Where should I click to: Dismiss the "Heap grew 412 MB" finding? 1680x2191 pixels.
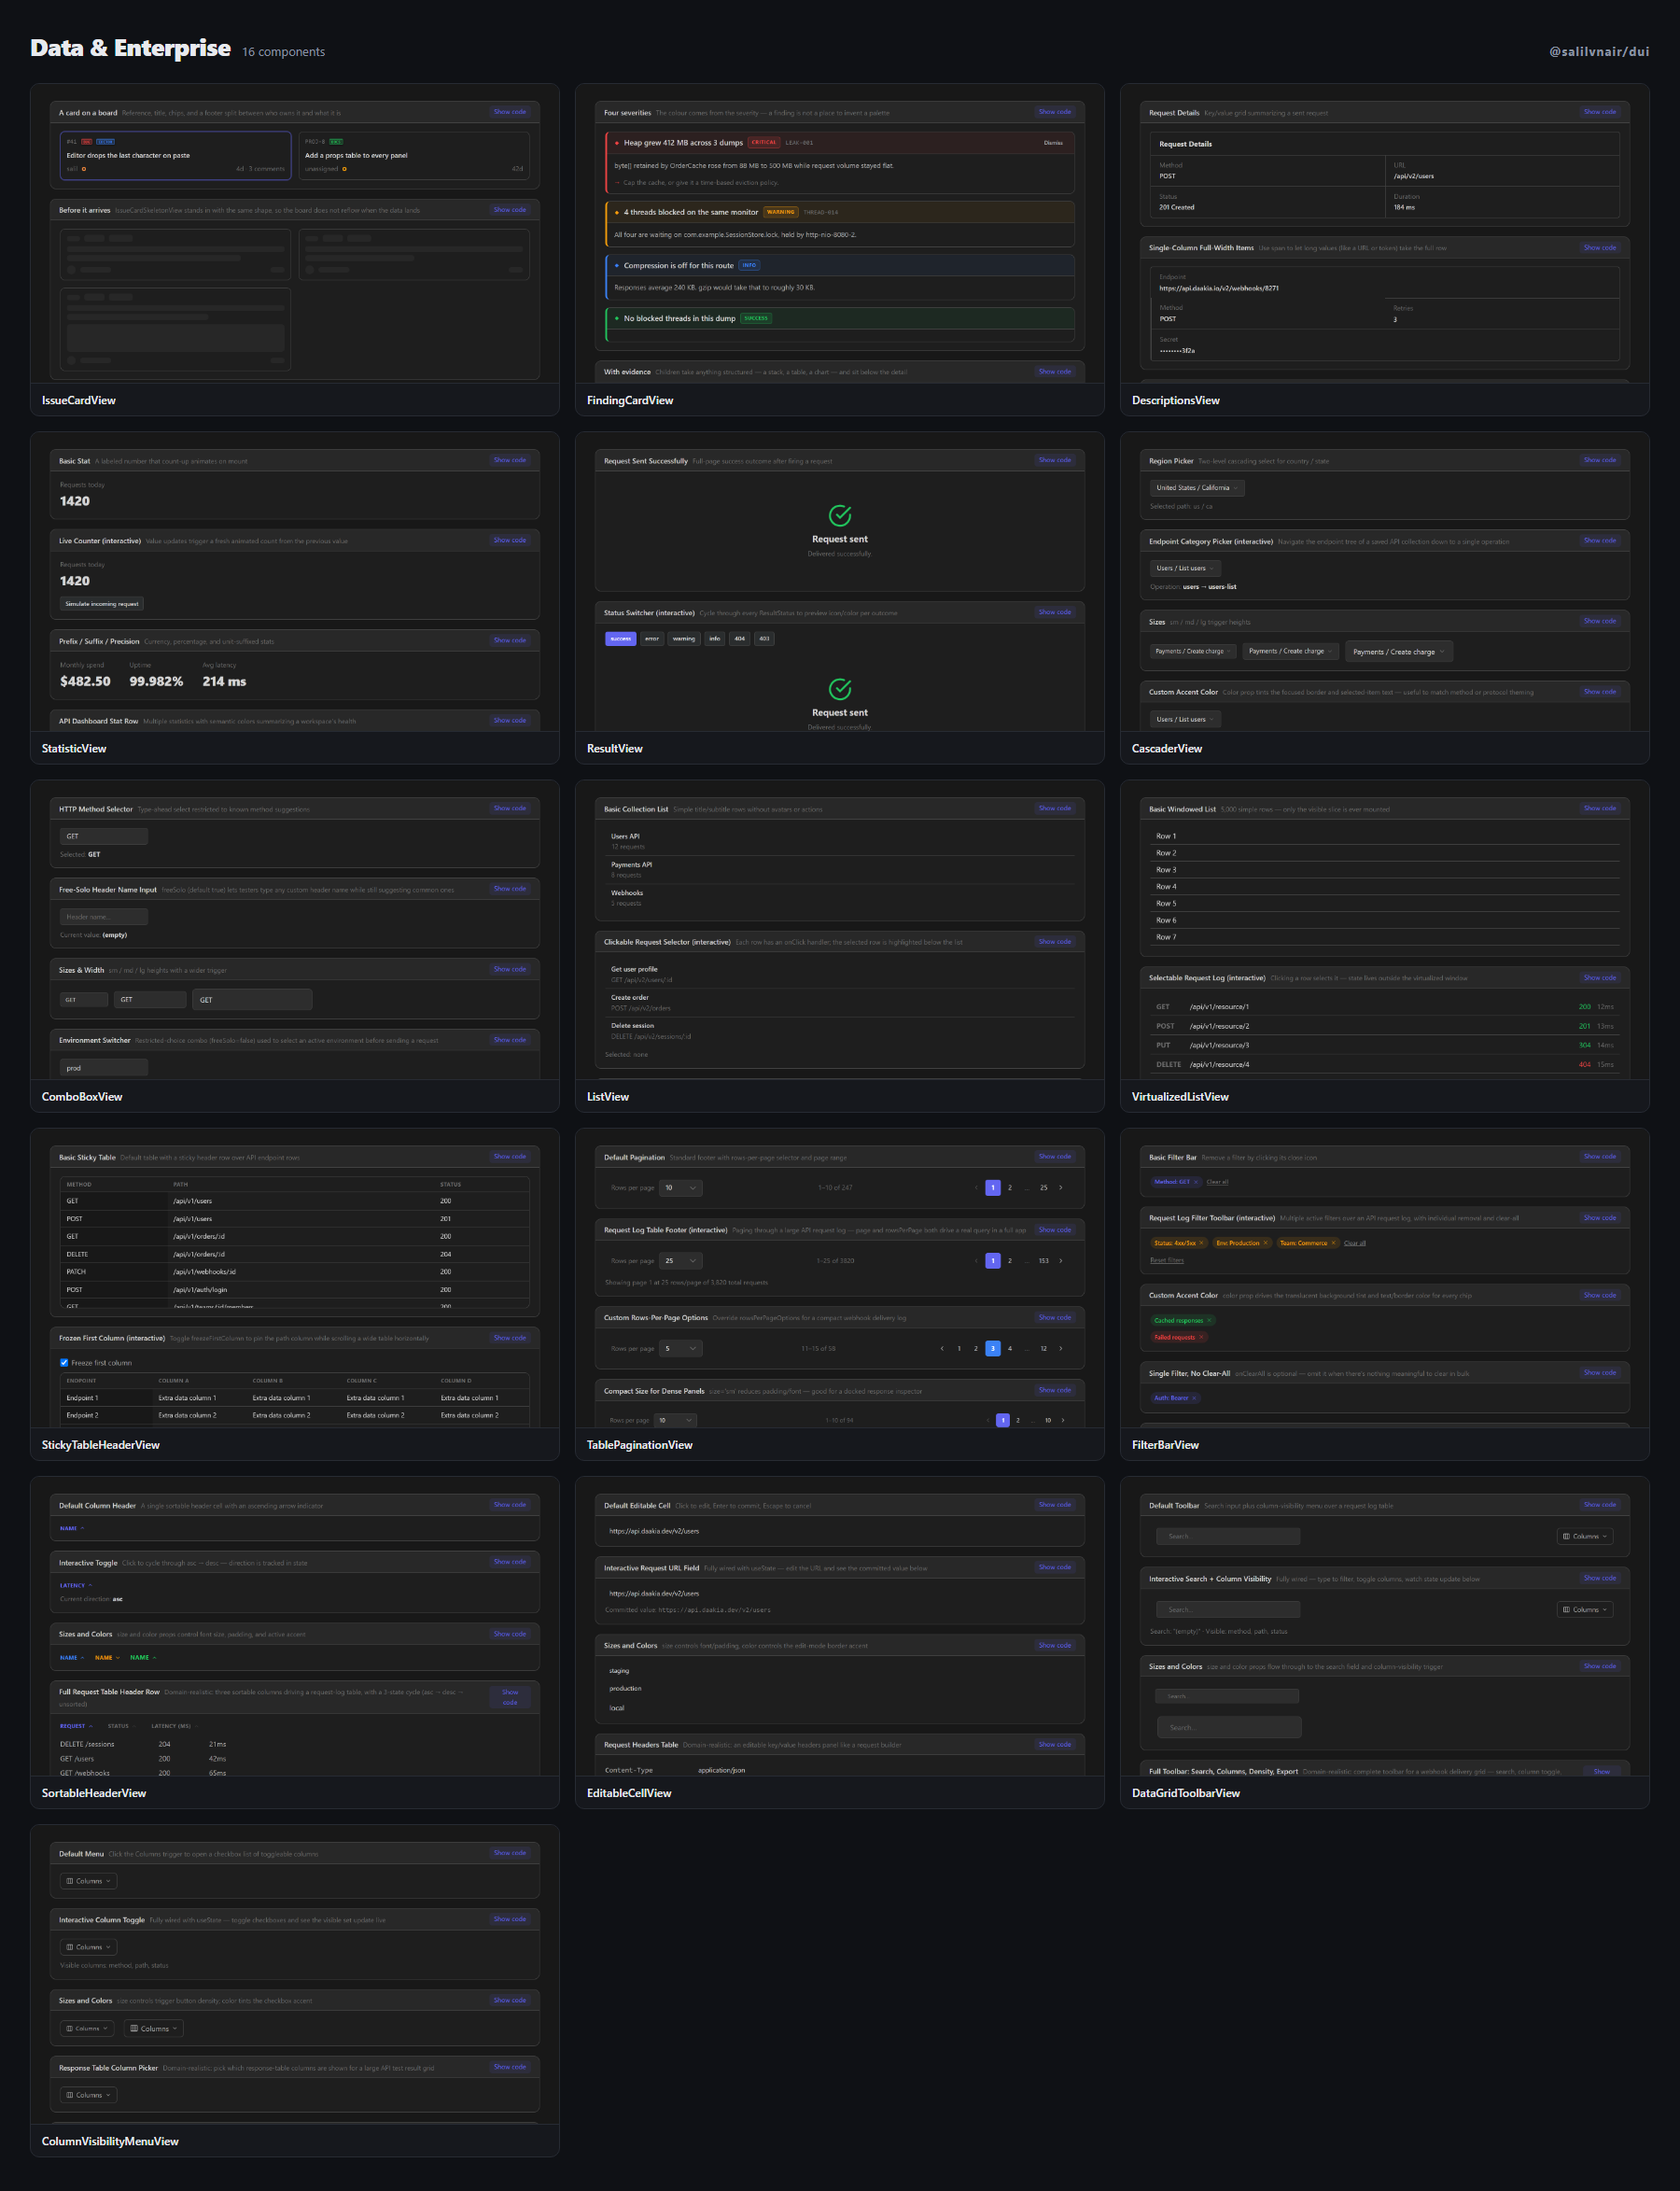1053,143
